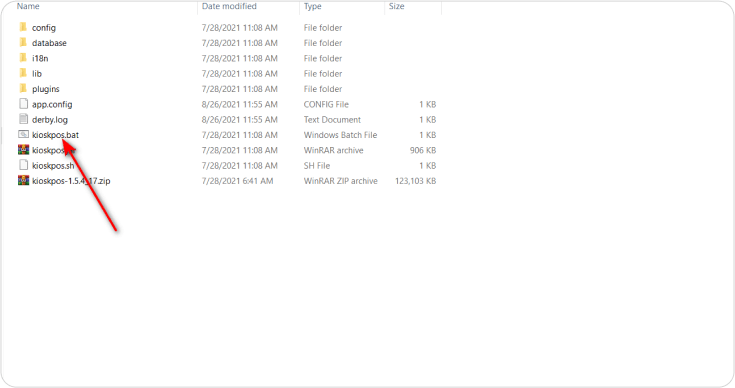This screenshot has height=388, width=735.
Task: Click the 8/26/2021 date for app.config
Action: 240,104
